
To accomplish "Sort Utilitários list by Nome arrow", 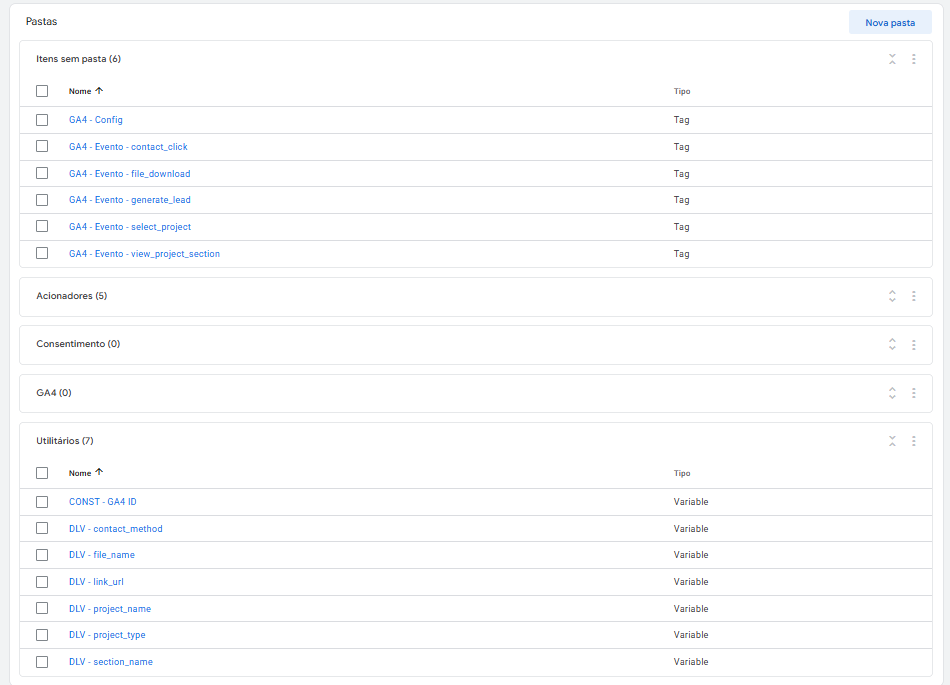I will 99,472.
